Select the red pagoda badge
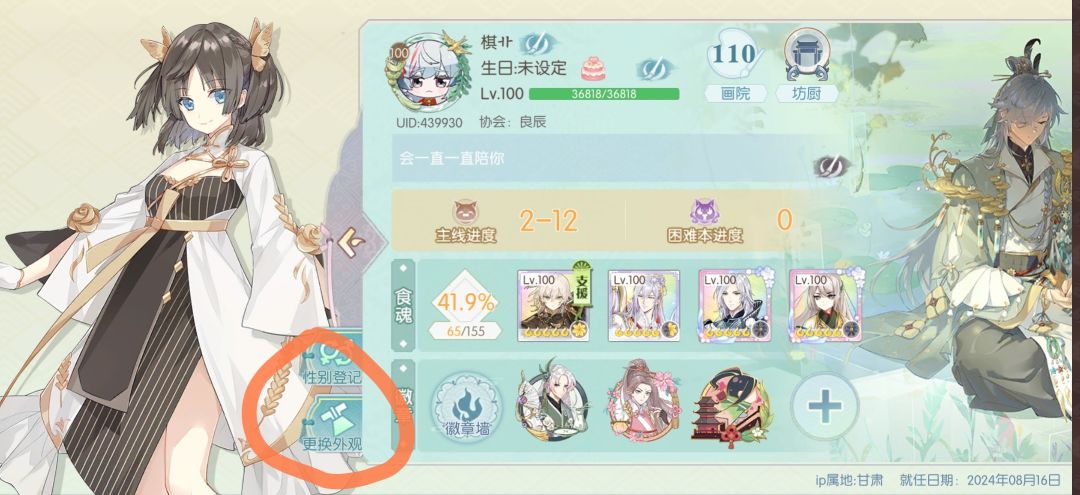The width and height of the screenshot is (1080, 495). click(729, 406)
